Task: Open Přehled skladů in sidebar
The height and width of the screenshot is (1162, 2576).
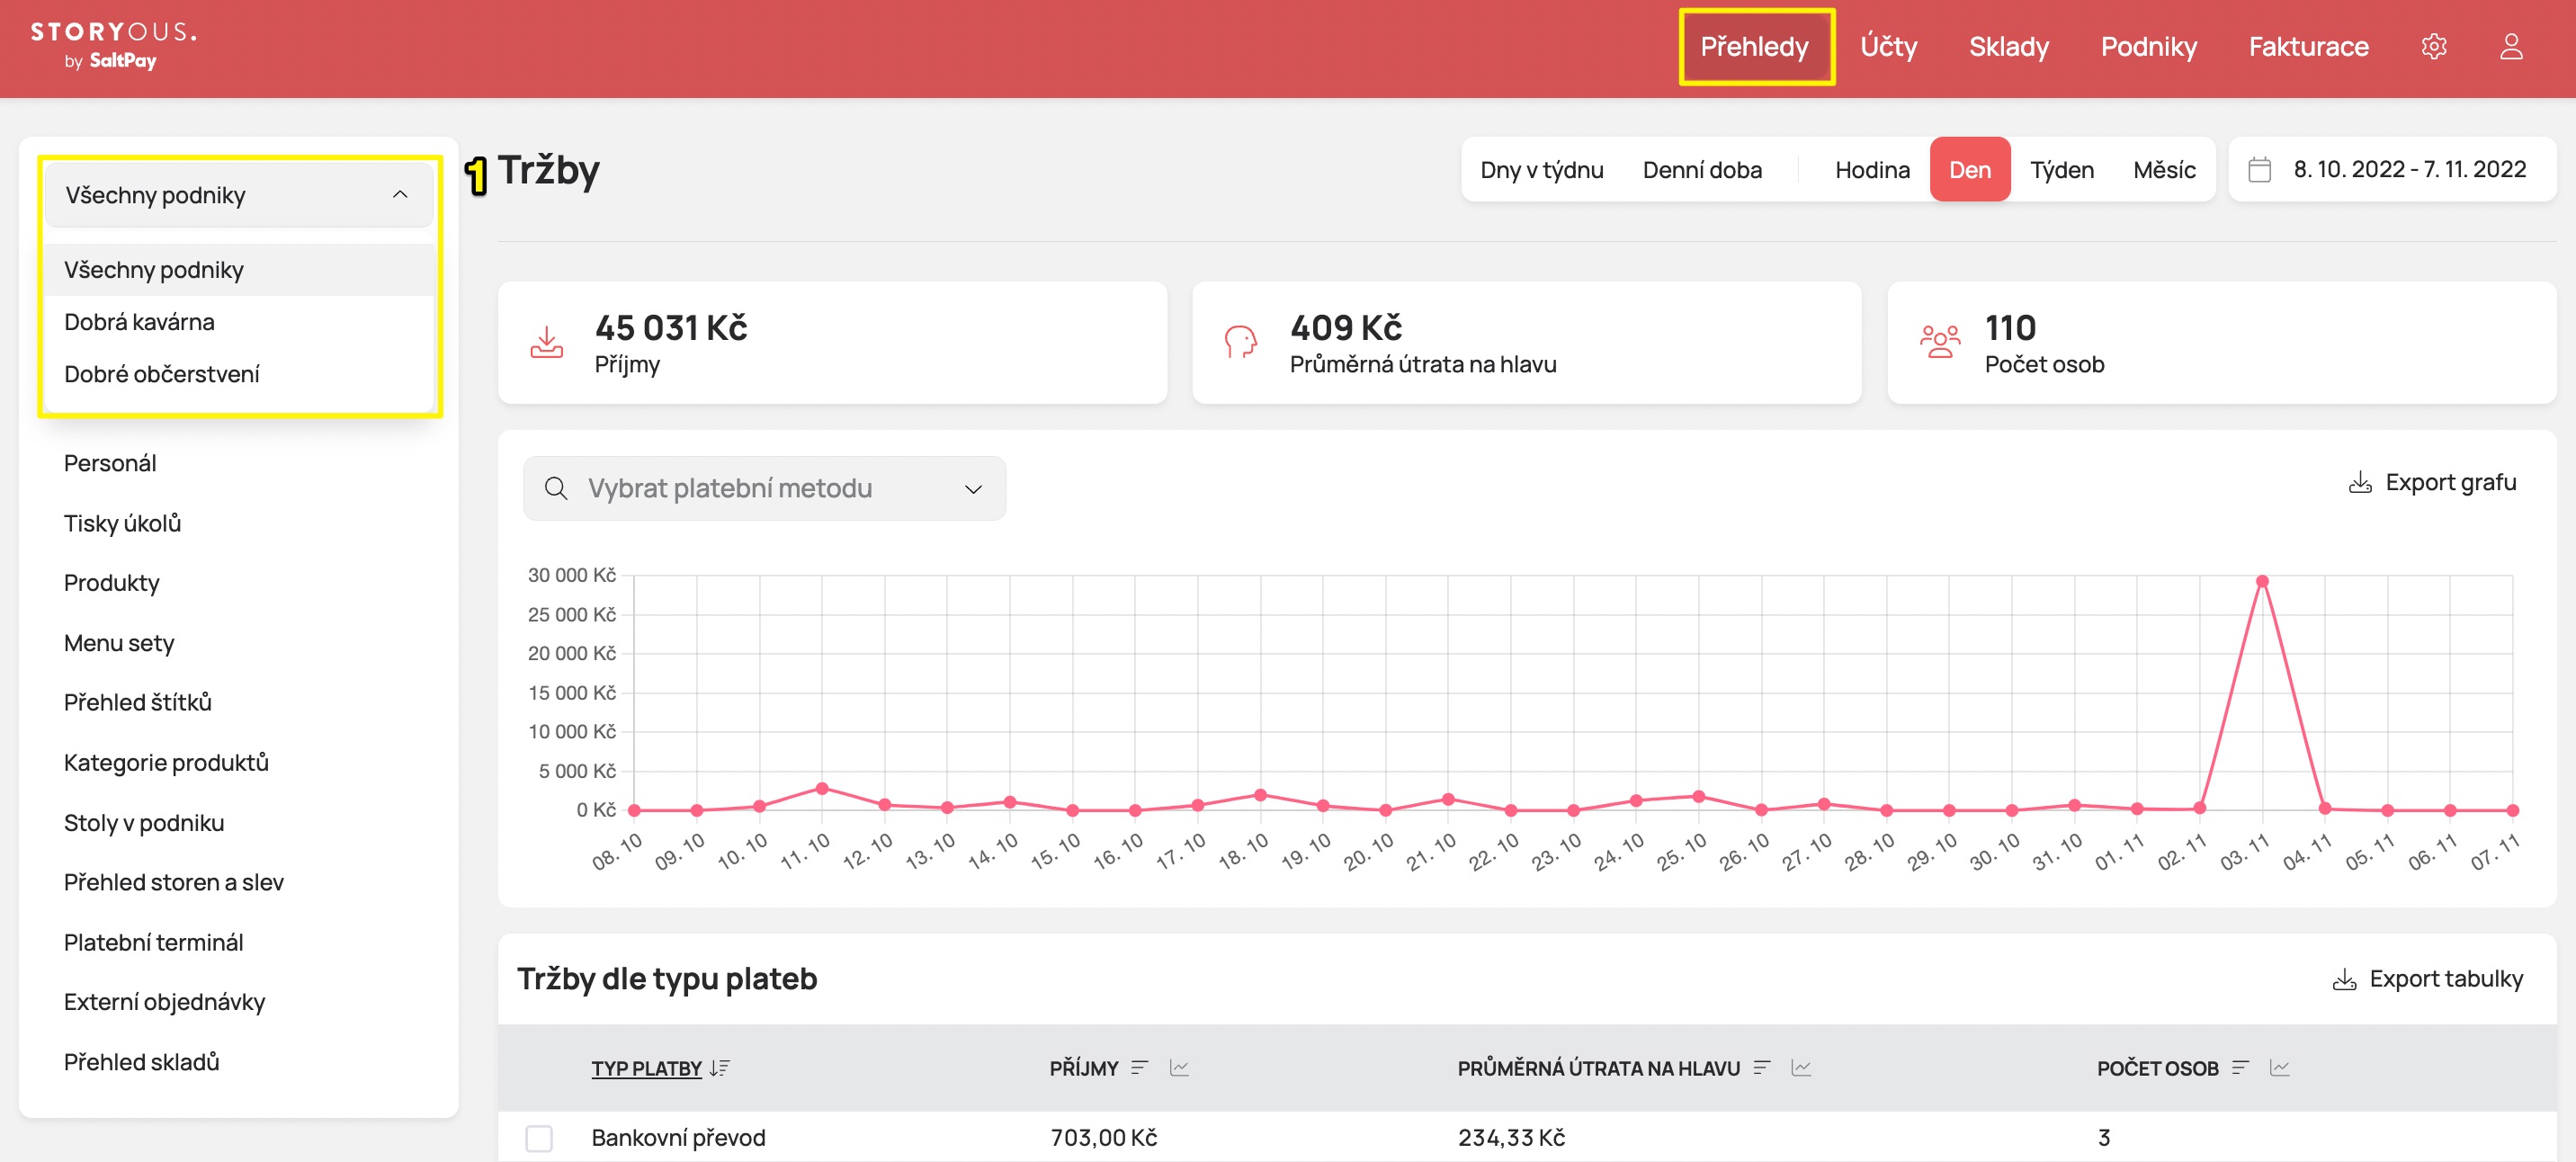Action: (x=142, y=1062)
